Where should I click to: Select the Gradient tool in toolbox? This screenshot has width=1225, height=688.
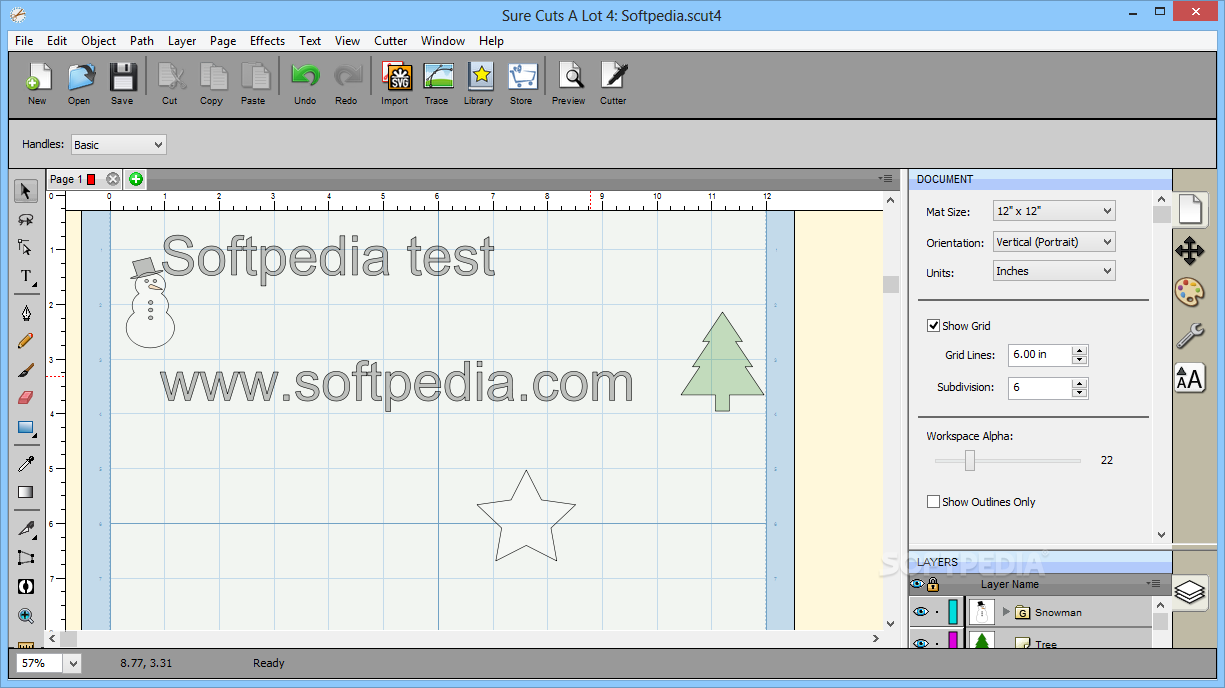point(26,492)
